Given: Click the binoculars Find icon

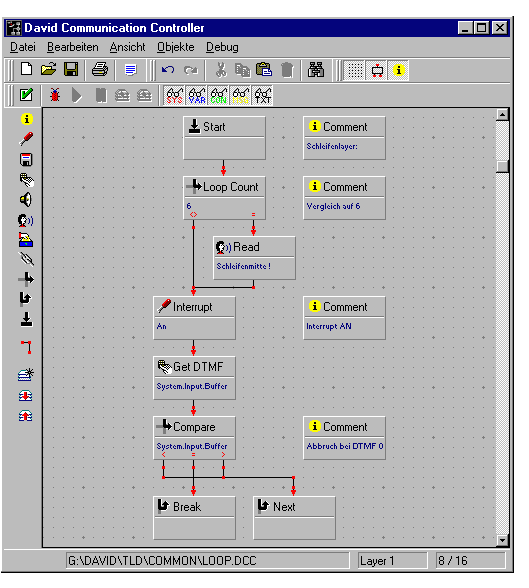Looking at the screenshot, I should 316,70.
